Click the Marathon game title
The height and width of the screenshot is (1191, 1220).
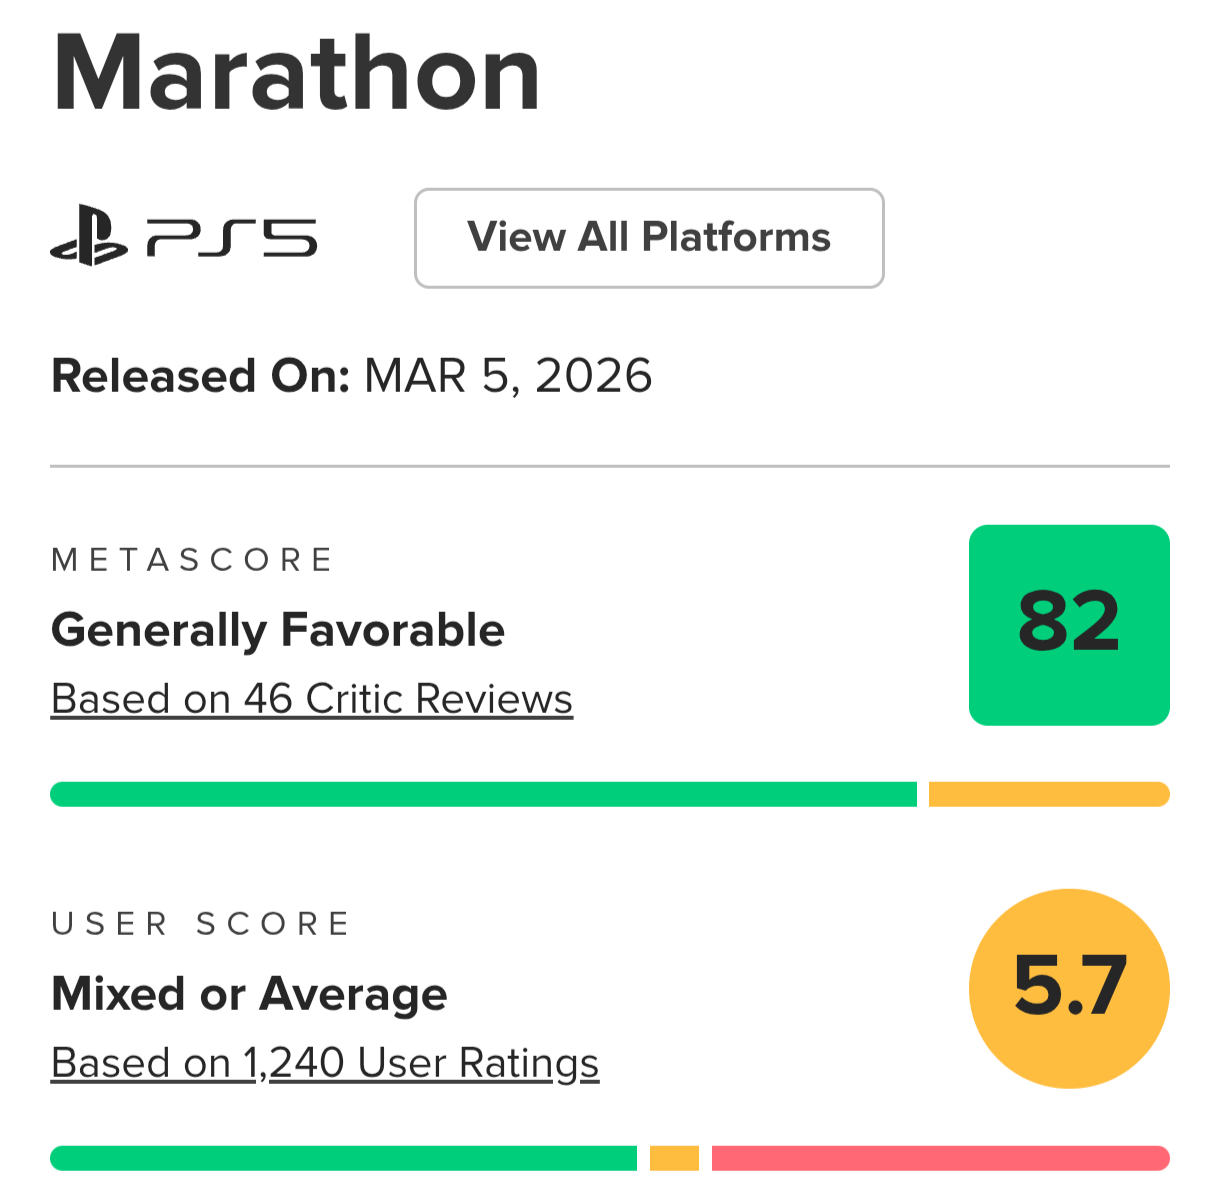pyautogui.click(x=296, y=74)
